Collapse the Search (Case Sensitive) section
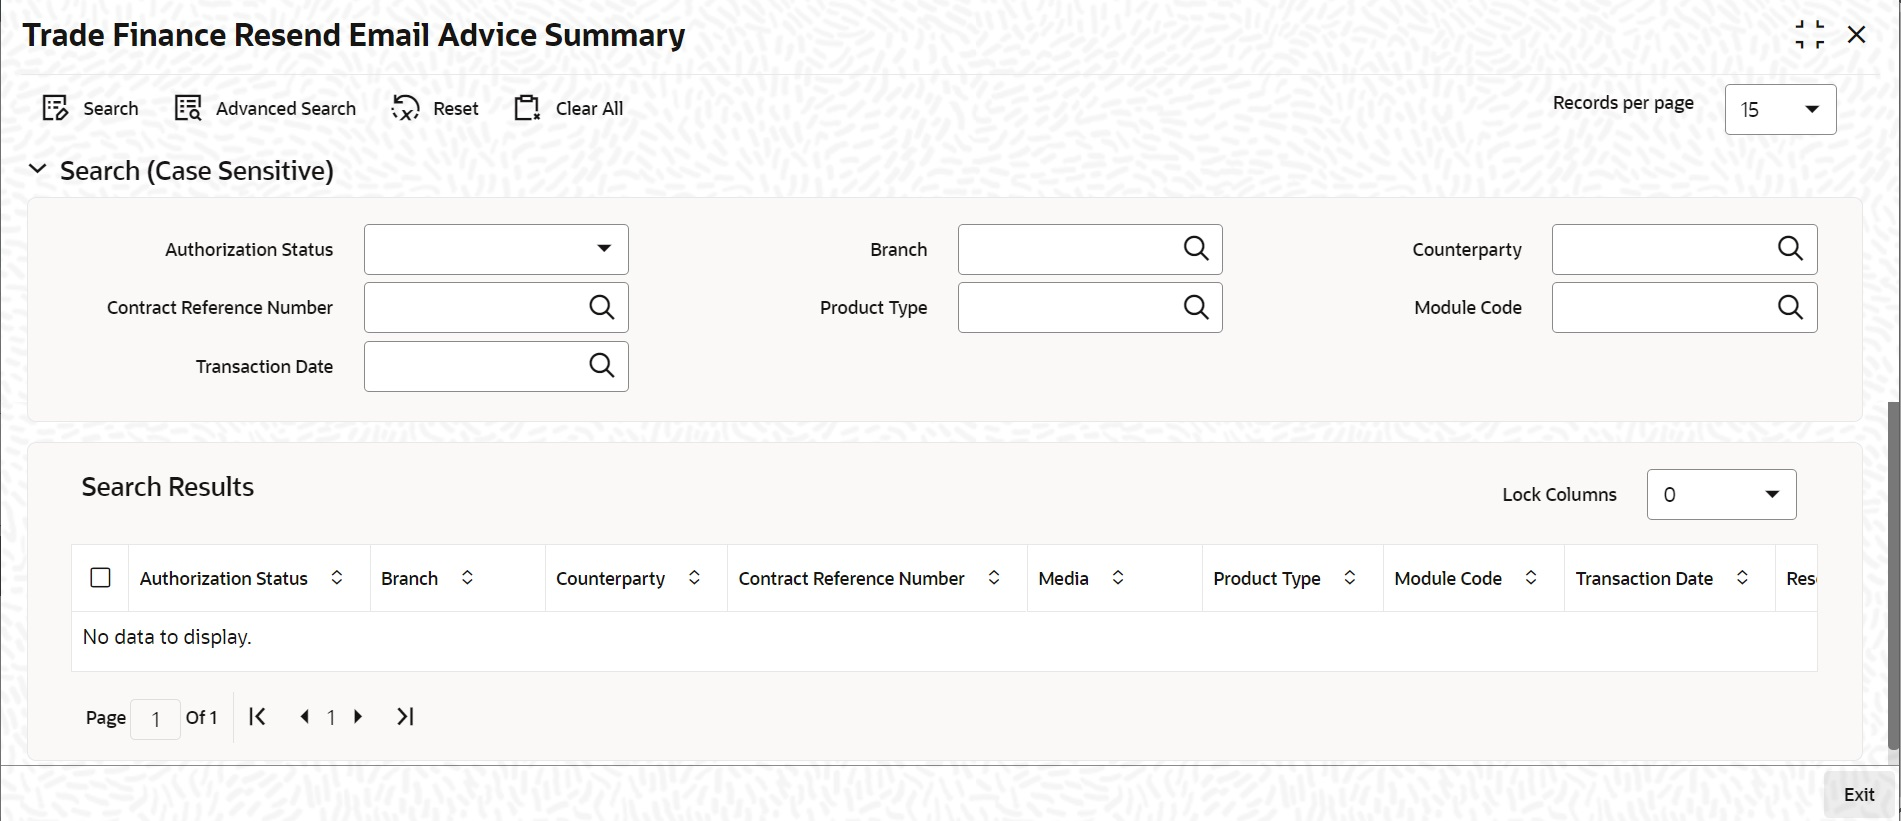The width and height of the screenshot is (1901, 821). click(38, 170)
